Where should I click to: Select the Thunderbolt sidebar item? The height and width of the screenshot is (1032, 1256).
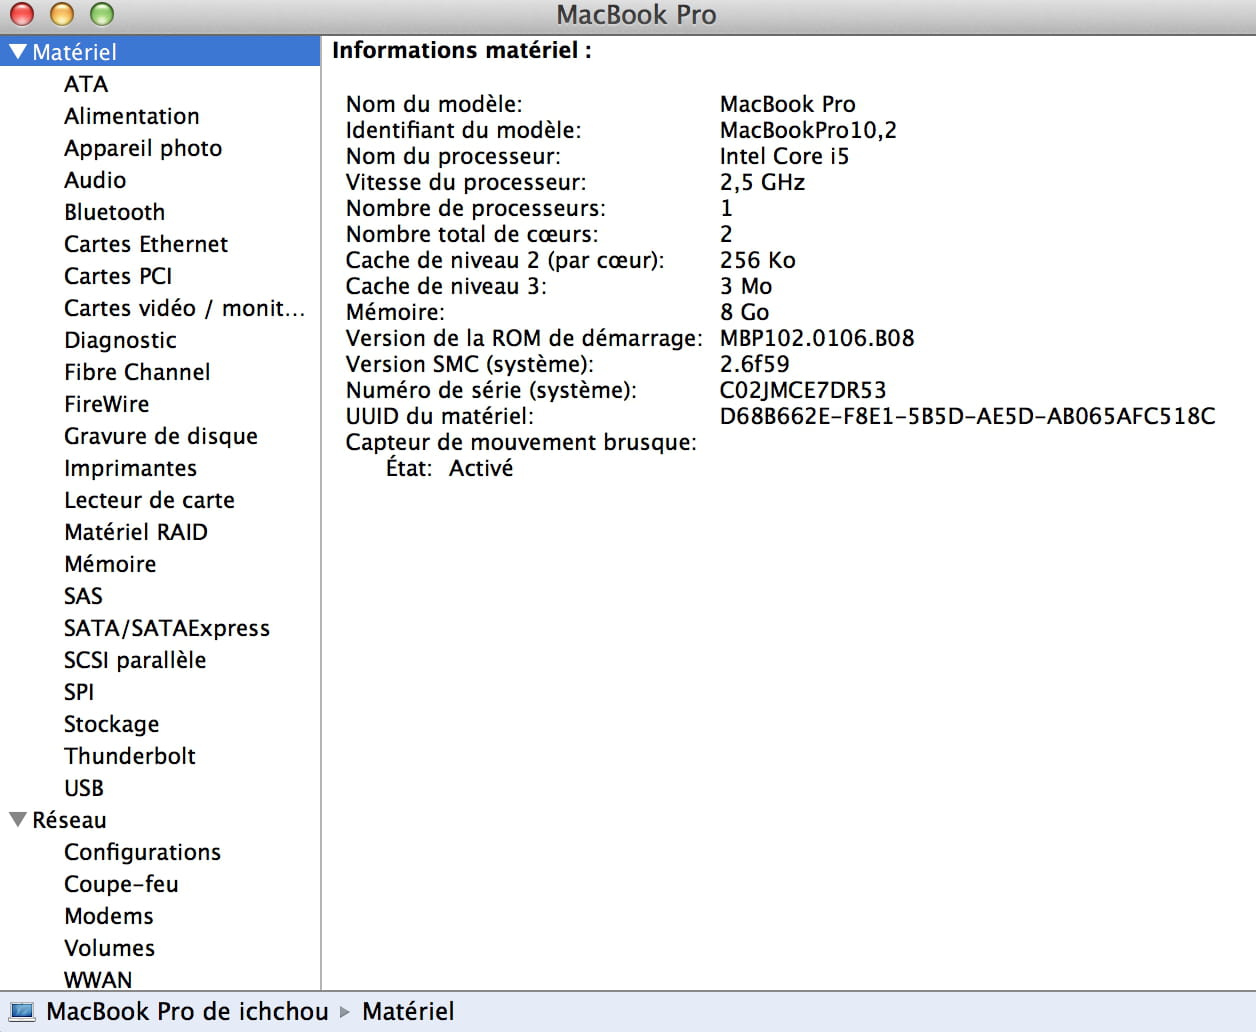(130, 756)
